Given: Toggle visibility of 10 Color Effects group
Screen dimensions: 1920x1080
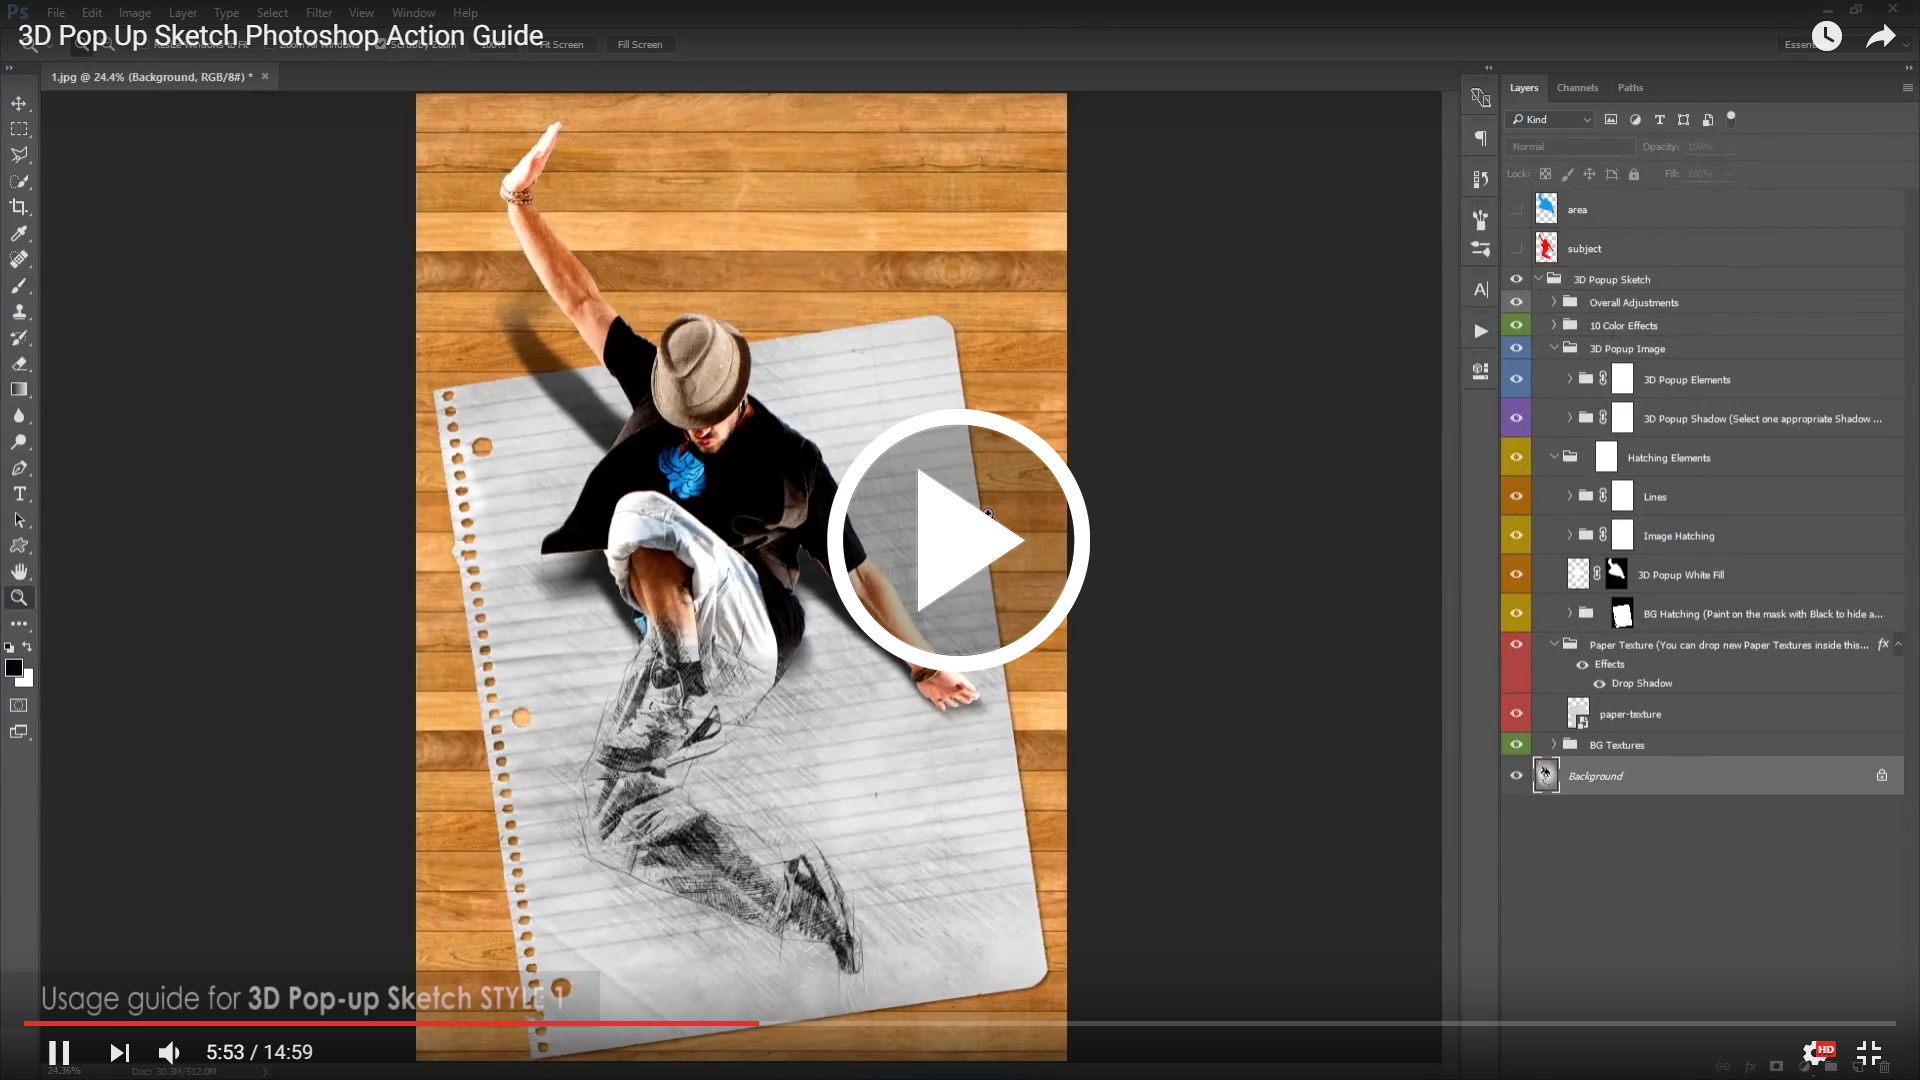Looking at the screenshot, I should tap(1516, 325).
